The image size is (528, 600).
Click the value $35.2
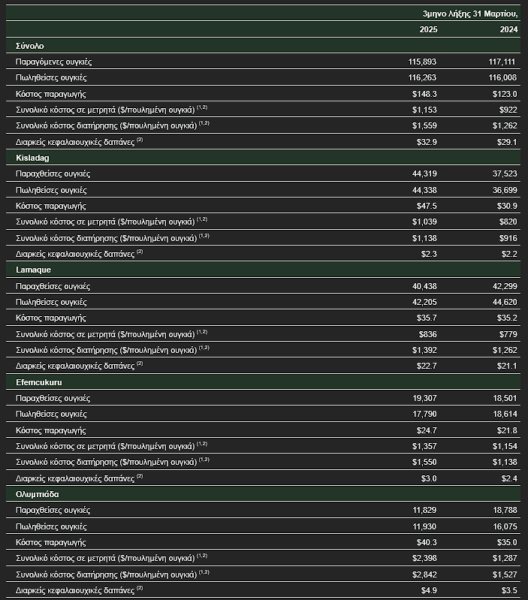point(507,318)
